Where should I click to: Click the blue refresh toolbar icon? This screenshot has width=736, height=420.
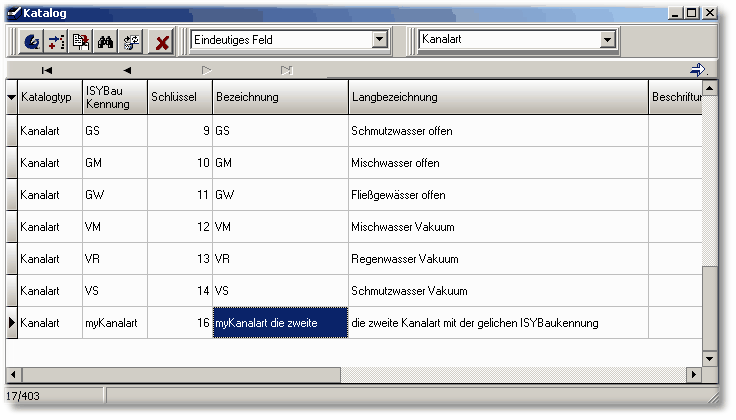[x=32, y=42]
